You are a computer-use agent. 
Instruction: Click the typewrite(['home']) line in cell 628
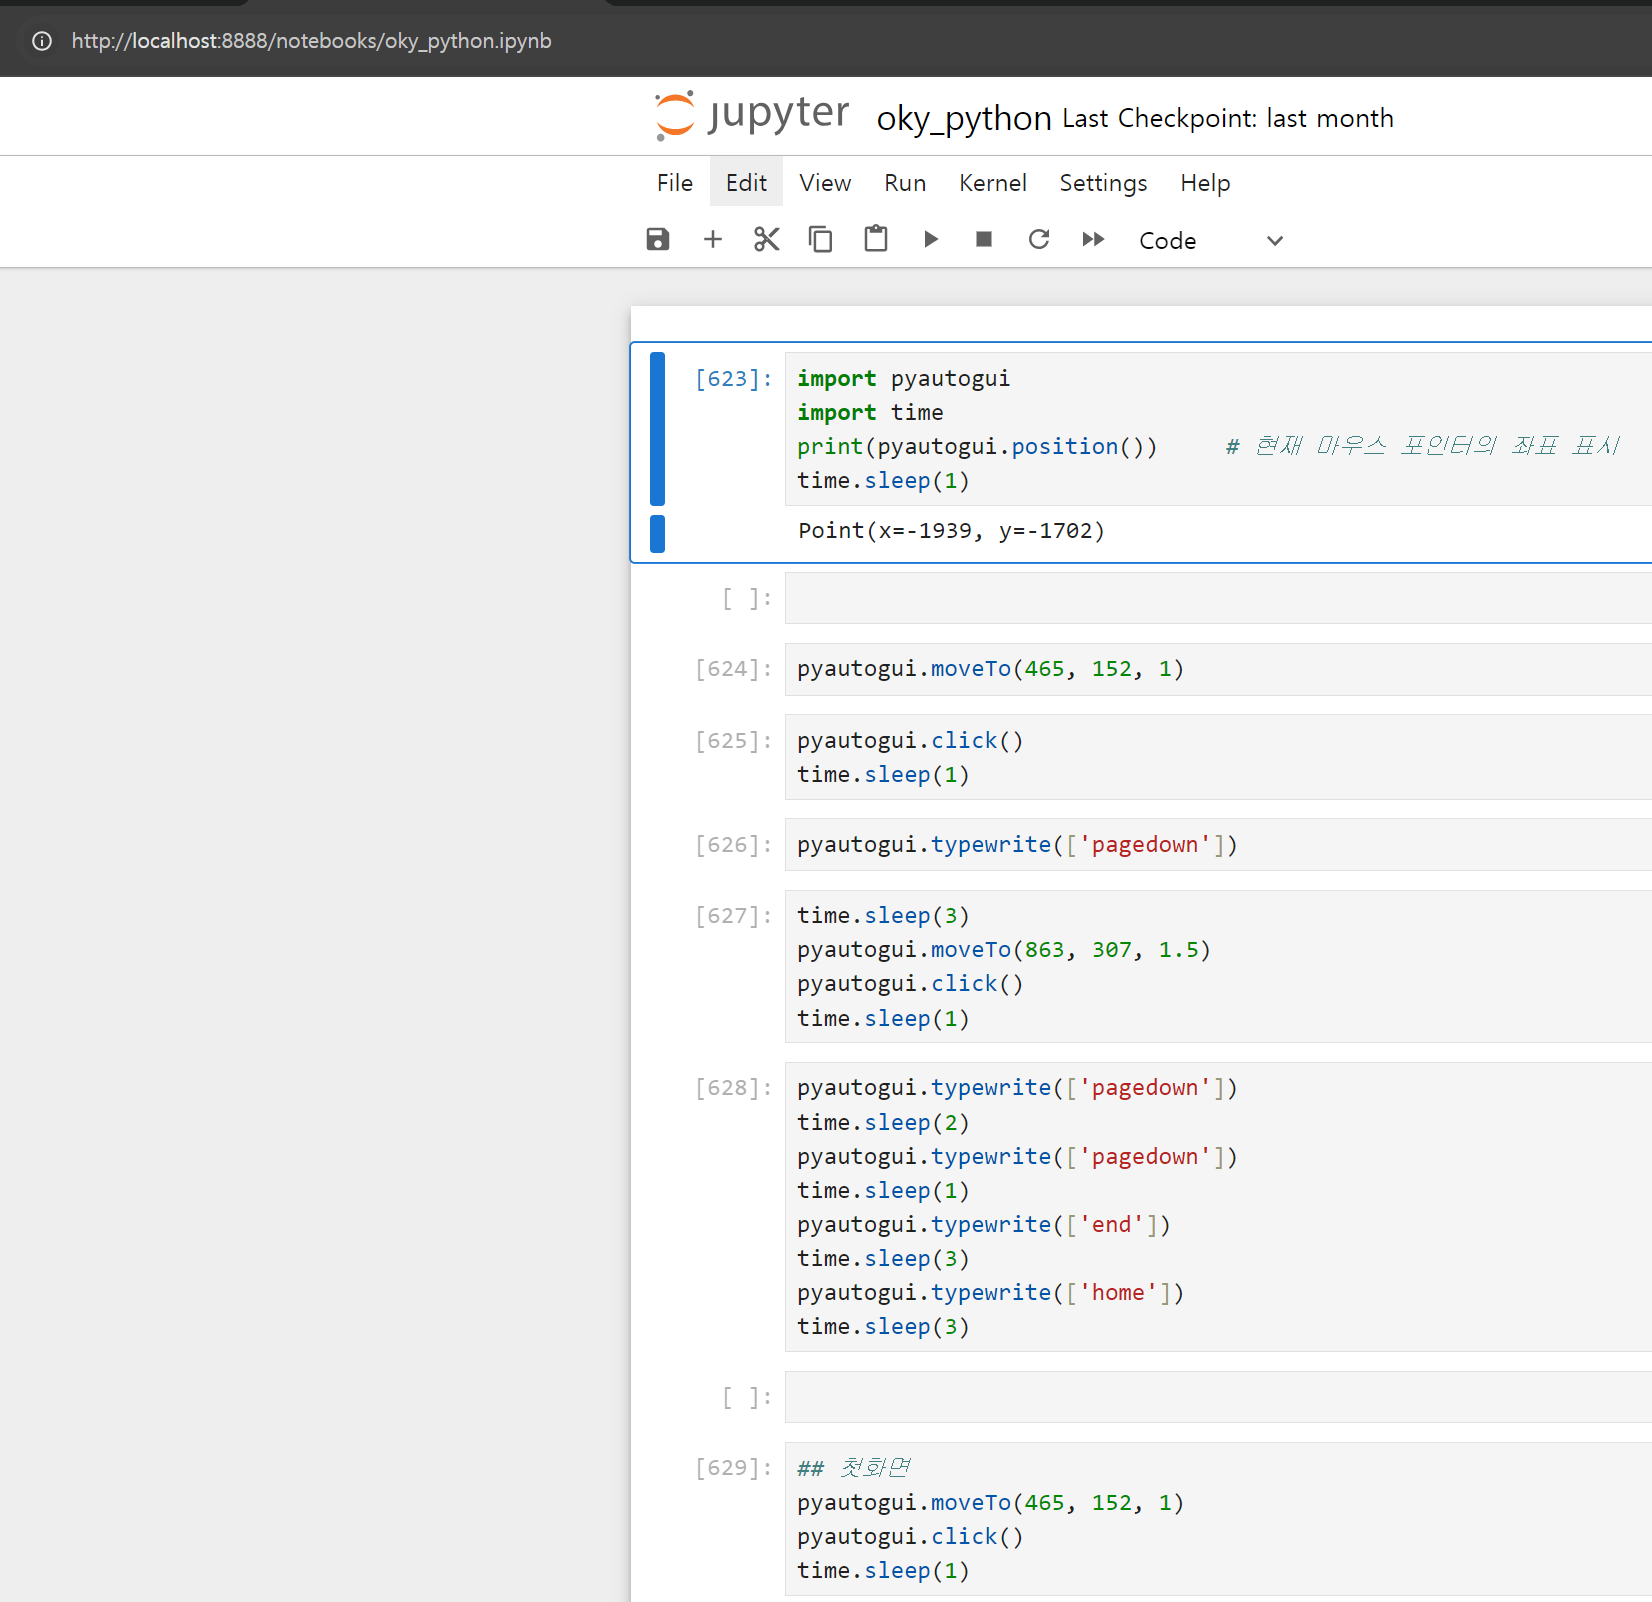pos(990,1293)
